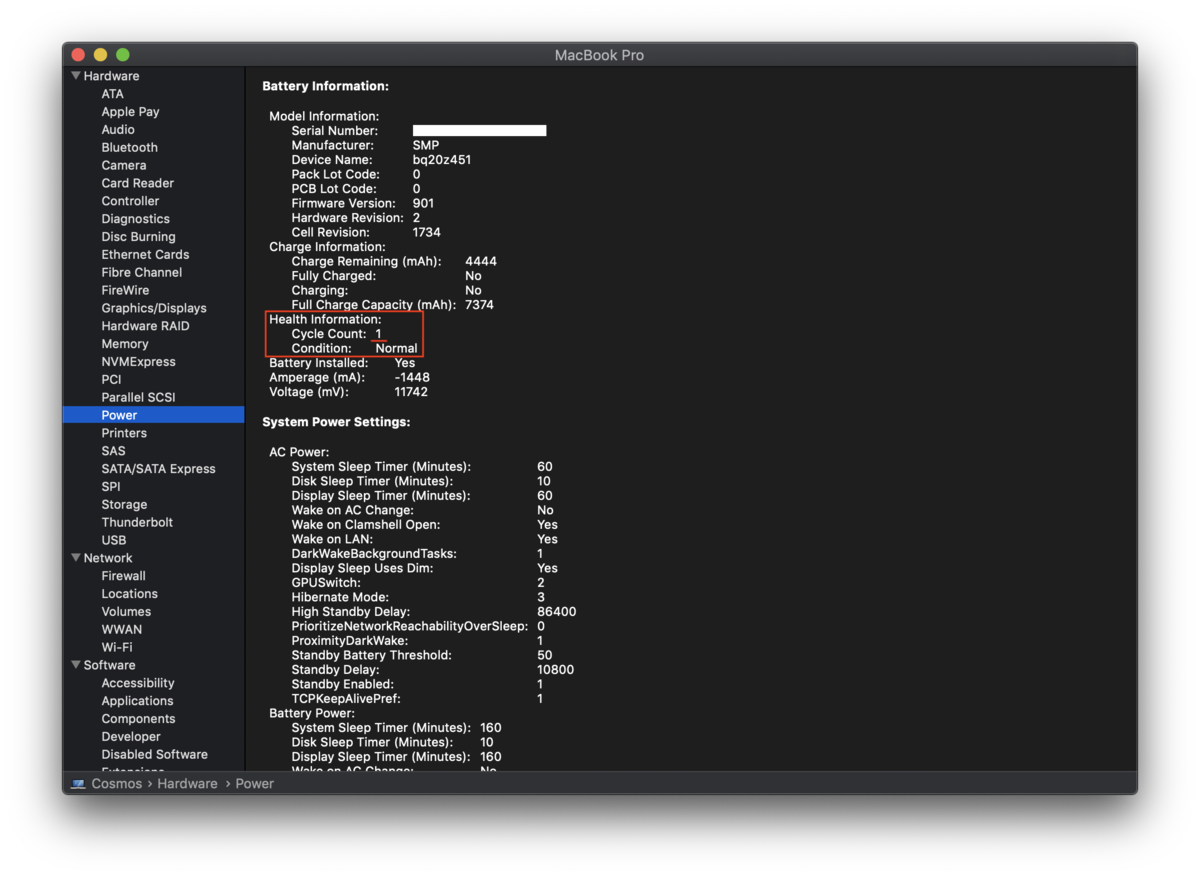The width and height of the screenshot is (1200, 877).
Task: Open Disabled Software entry
Action: tap(154, 755)
